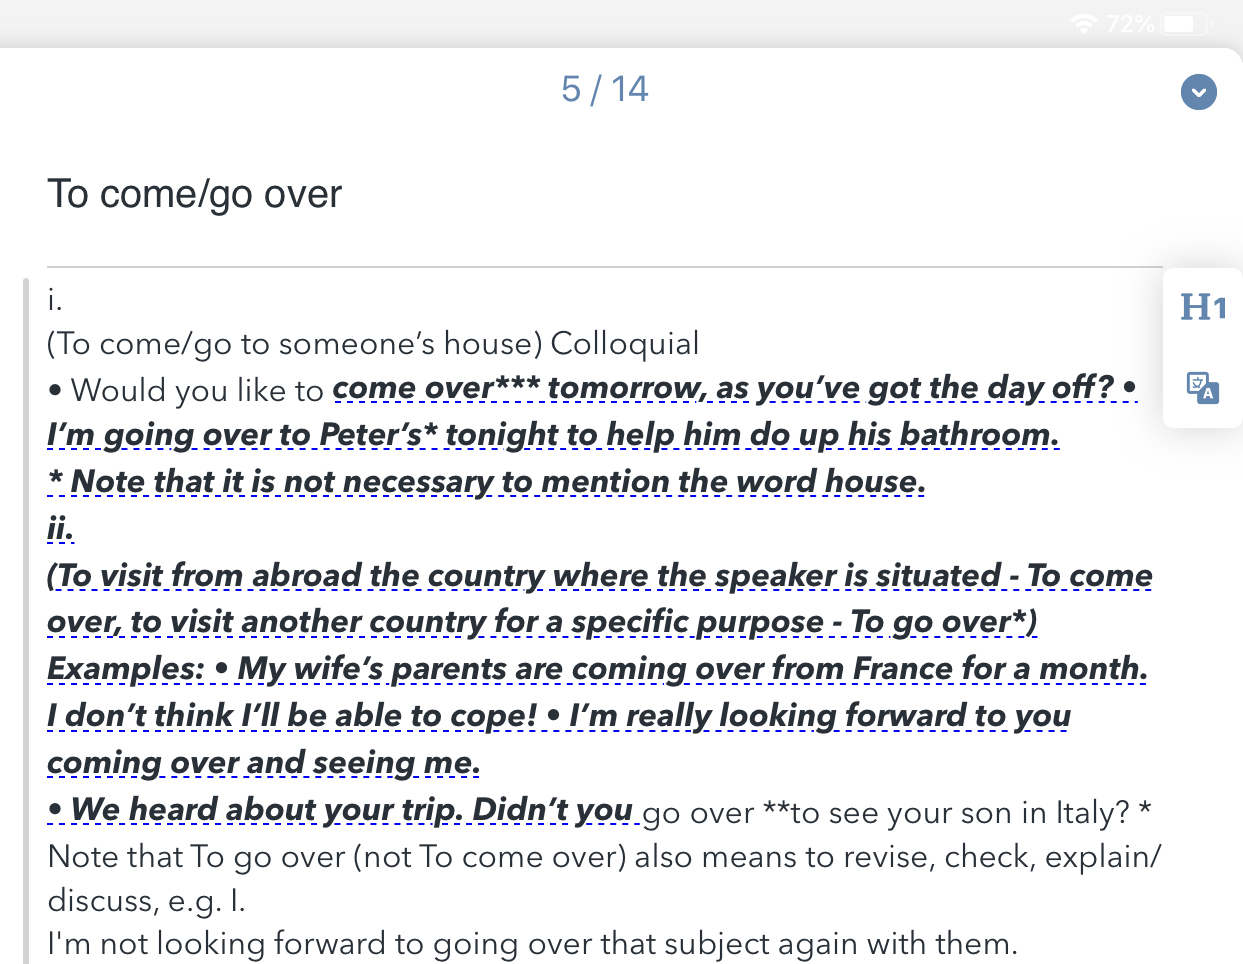Click the 'I don't think I'll be able to cope' sentence
This screenshot has width=1243, height=964.
point(292,716)
